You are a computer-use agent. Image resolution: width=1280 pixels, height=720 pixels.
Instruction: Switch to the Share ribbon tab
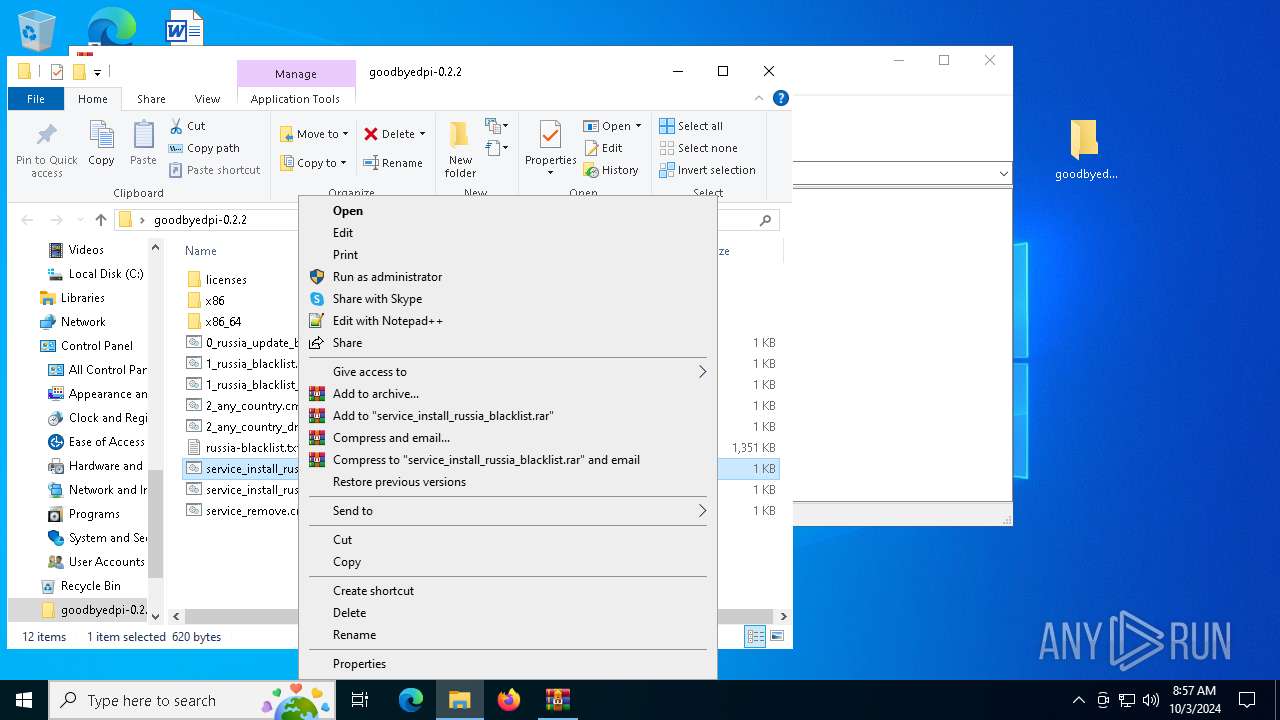click(151, 99)
